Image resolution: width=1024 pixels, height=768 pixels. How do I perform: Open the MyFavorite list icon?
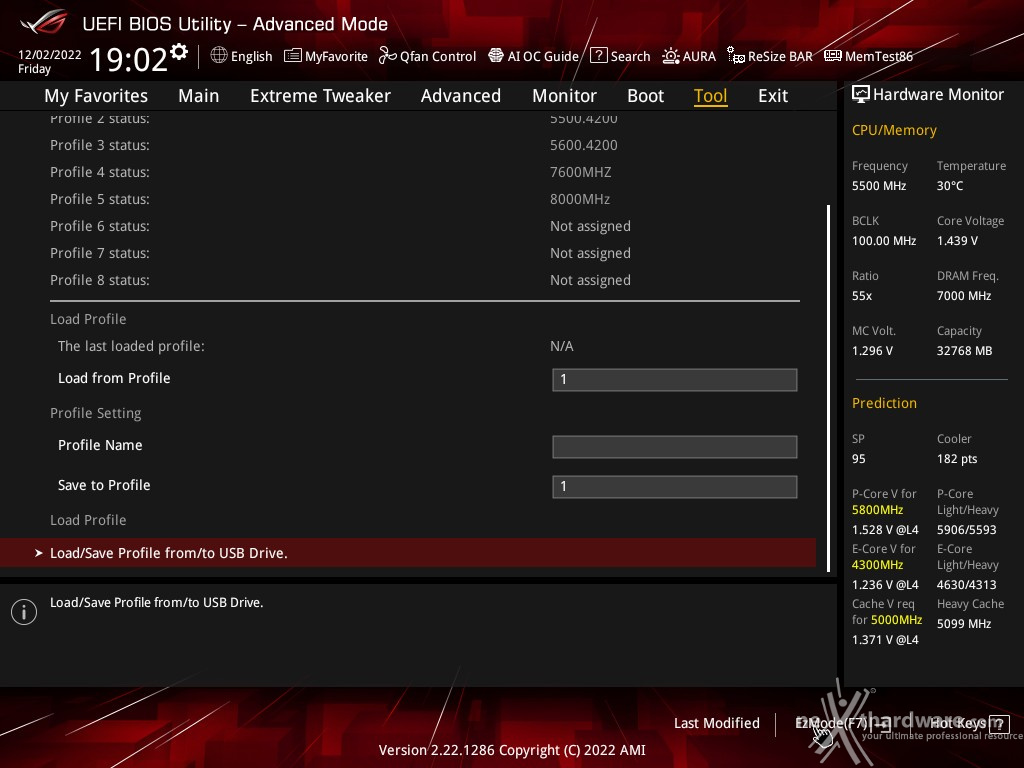pos(292,56)
